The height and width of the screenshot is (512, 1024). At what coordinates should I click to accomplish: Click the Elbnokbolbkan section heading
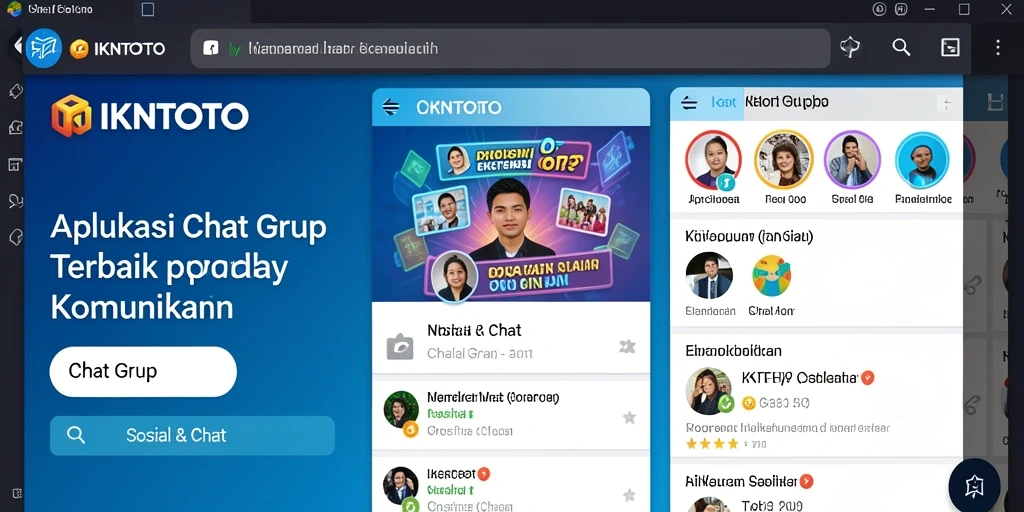point(733,351)
